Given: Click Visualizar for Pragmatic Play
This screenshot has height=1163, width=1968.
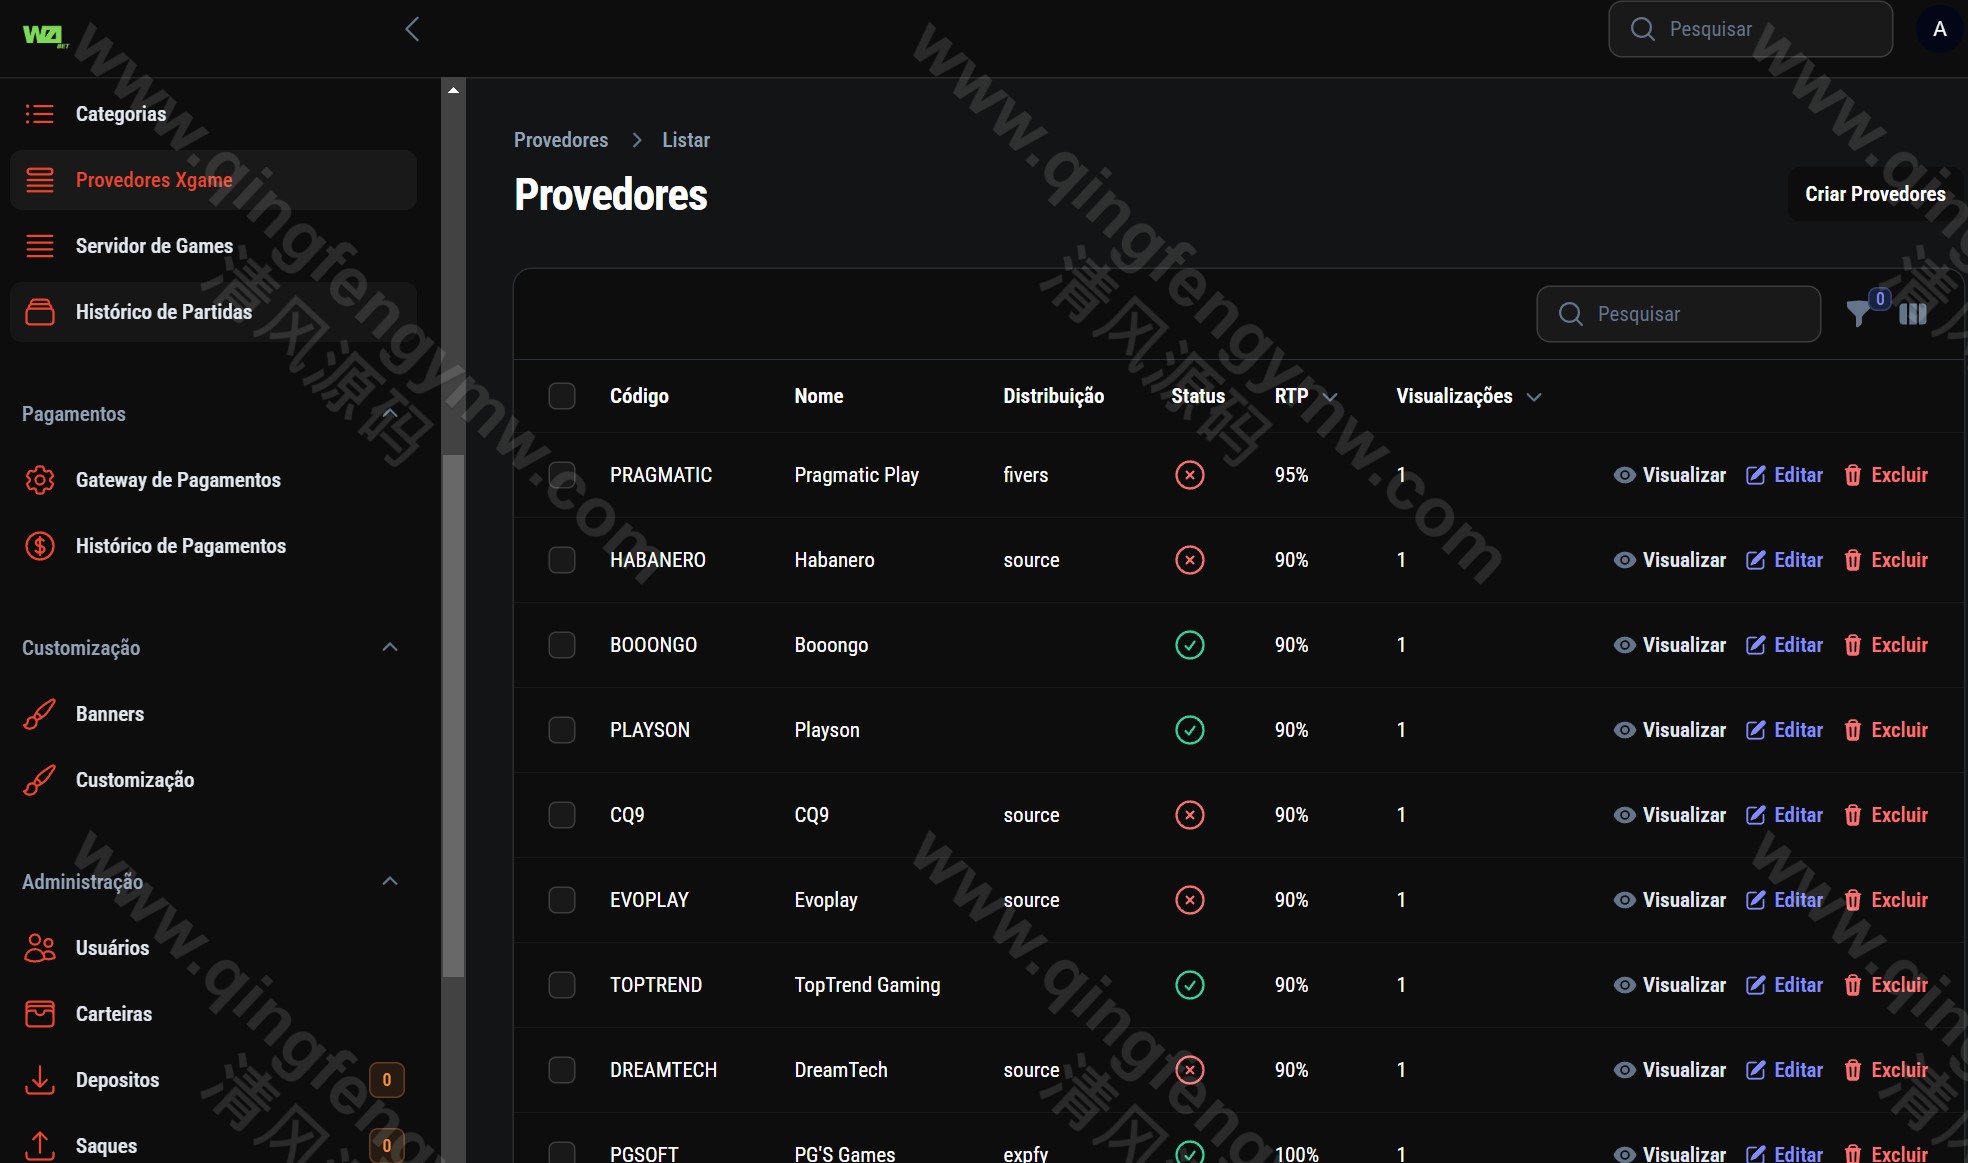Looking at the screenshot, I should tap(1670, 475).
